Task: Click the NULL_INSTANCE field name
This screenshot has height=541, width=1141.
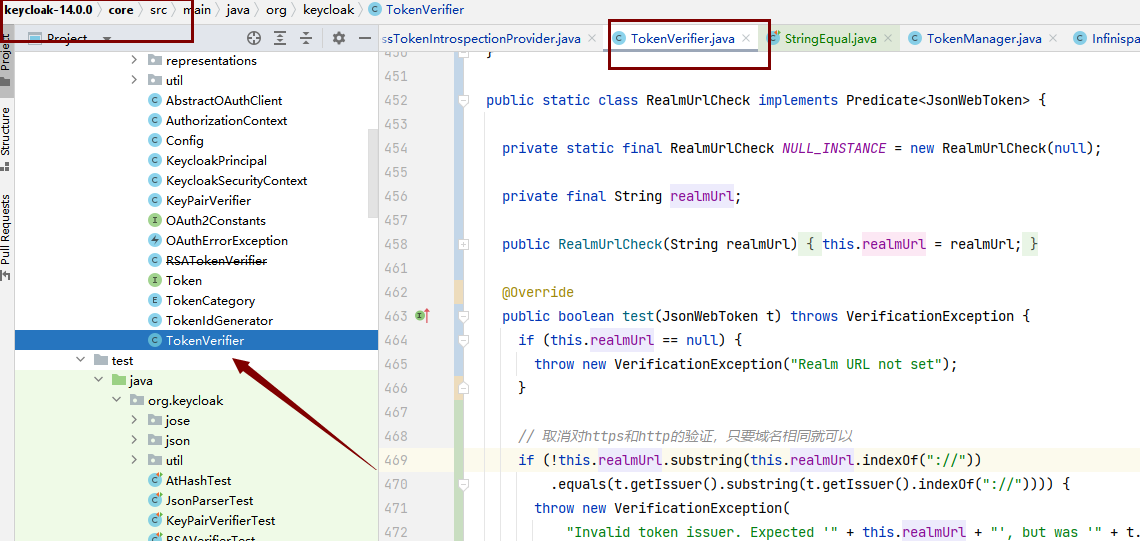Action: (834, 149)
